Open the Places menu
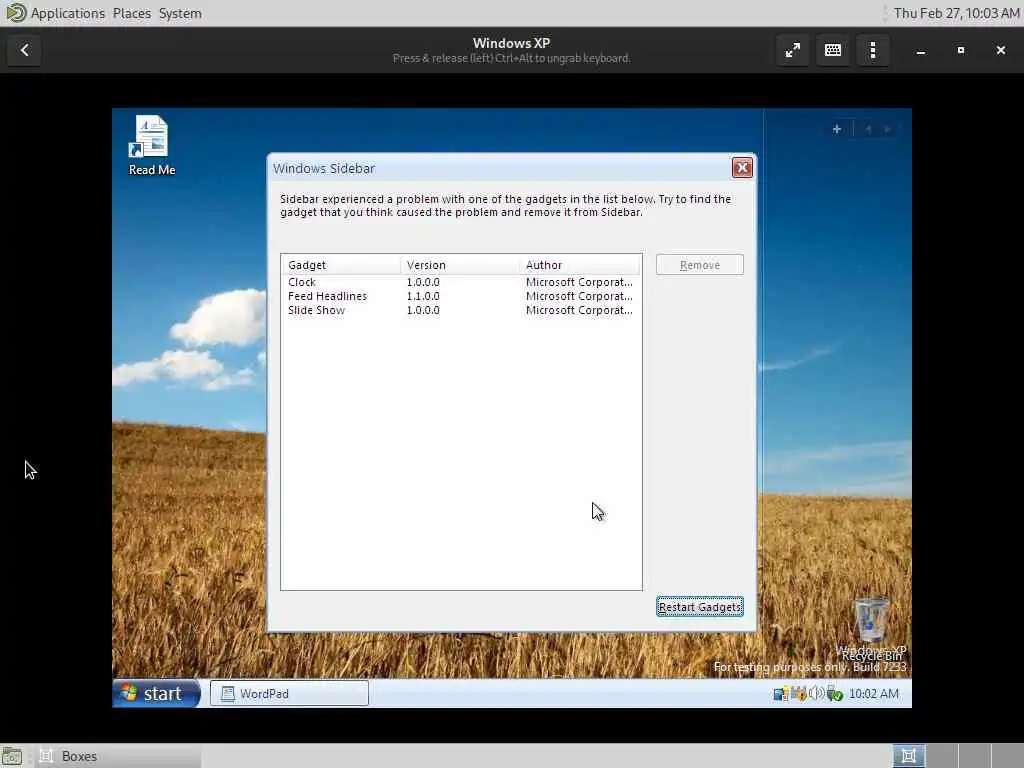The image size is (1024, 768). coord(131,13)
